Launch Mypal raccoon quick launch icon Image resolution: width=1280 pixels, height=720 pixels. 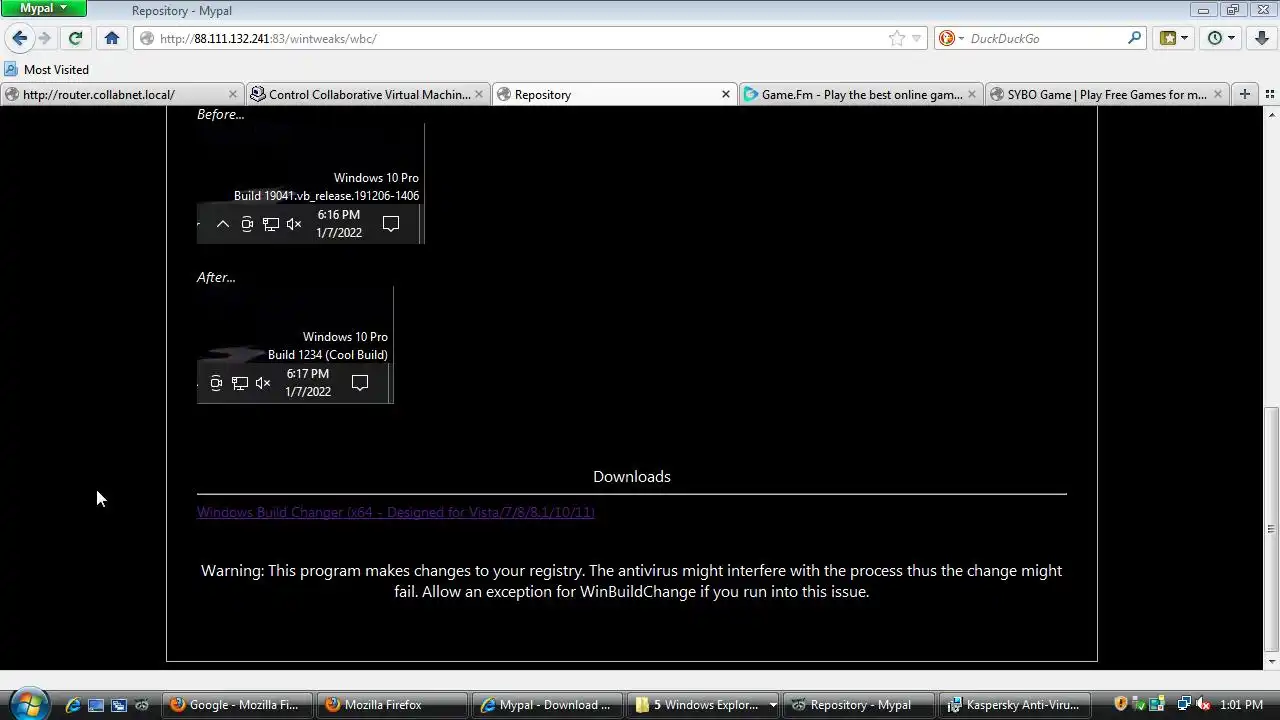click(142, 705)
